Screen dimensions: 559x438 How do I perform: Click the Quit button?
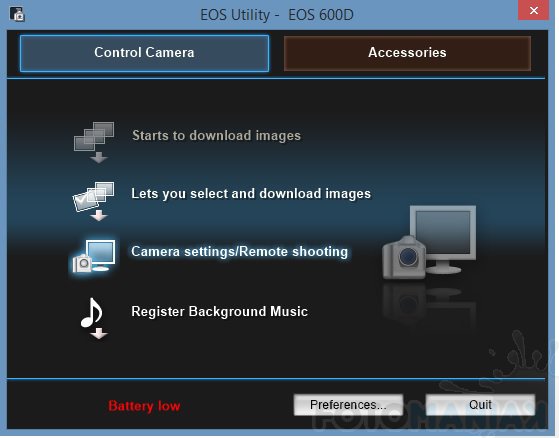pyautogui.click(x=480, y=405)
